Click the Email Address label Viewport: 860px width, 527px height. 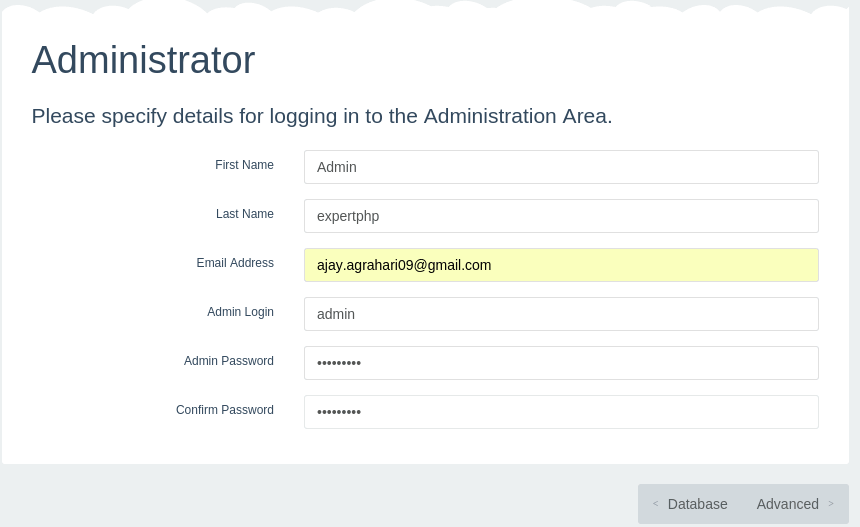click(235, 263)
